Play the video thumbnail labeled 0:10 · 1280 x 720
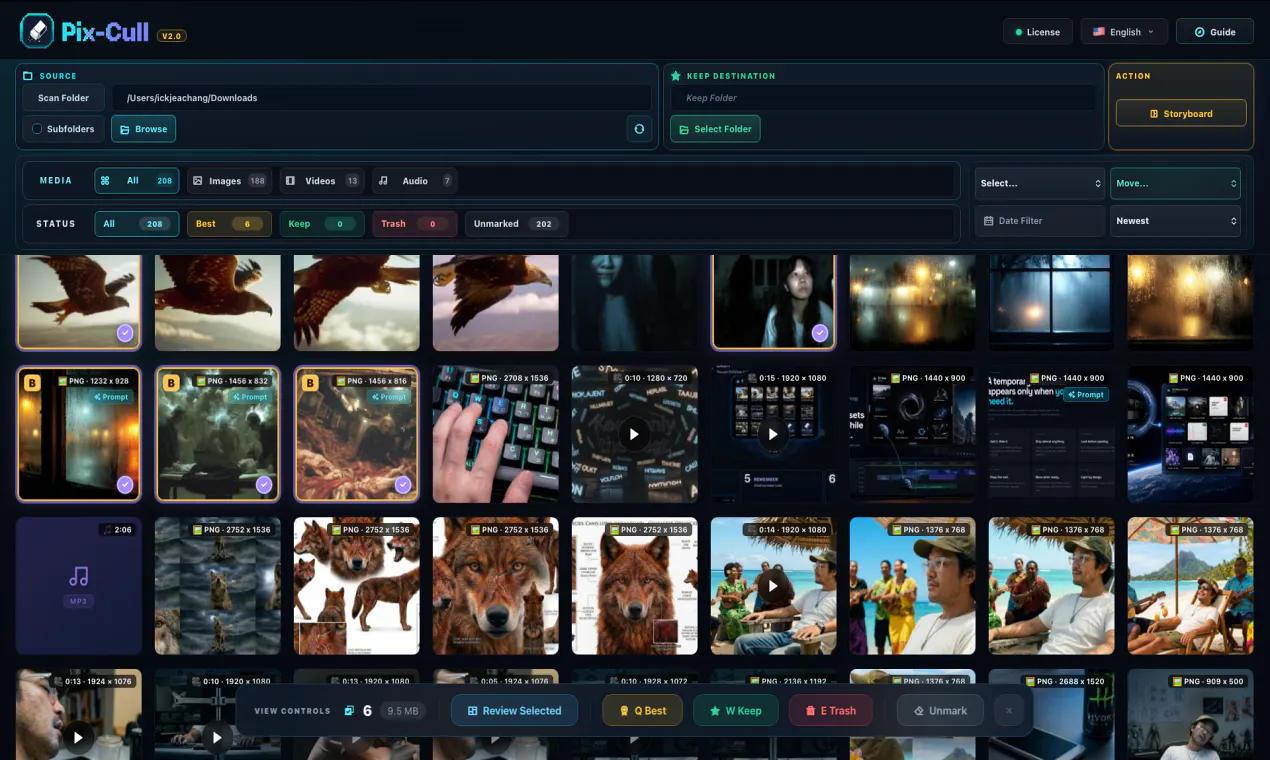This screenshot has height=760, width=1270. pyautogui.click(x=634, y=434)
